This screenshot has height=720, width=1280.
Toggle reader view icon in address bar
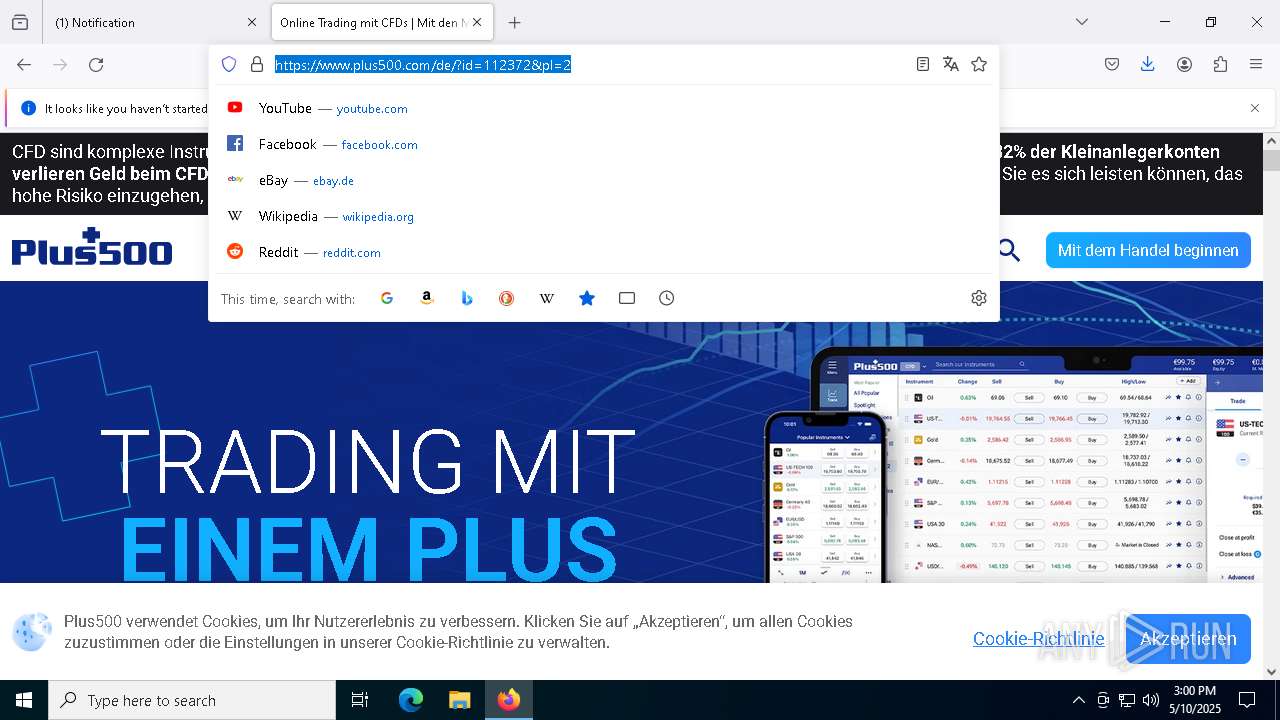[923, 64]
